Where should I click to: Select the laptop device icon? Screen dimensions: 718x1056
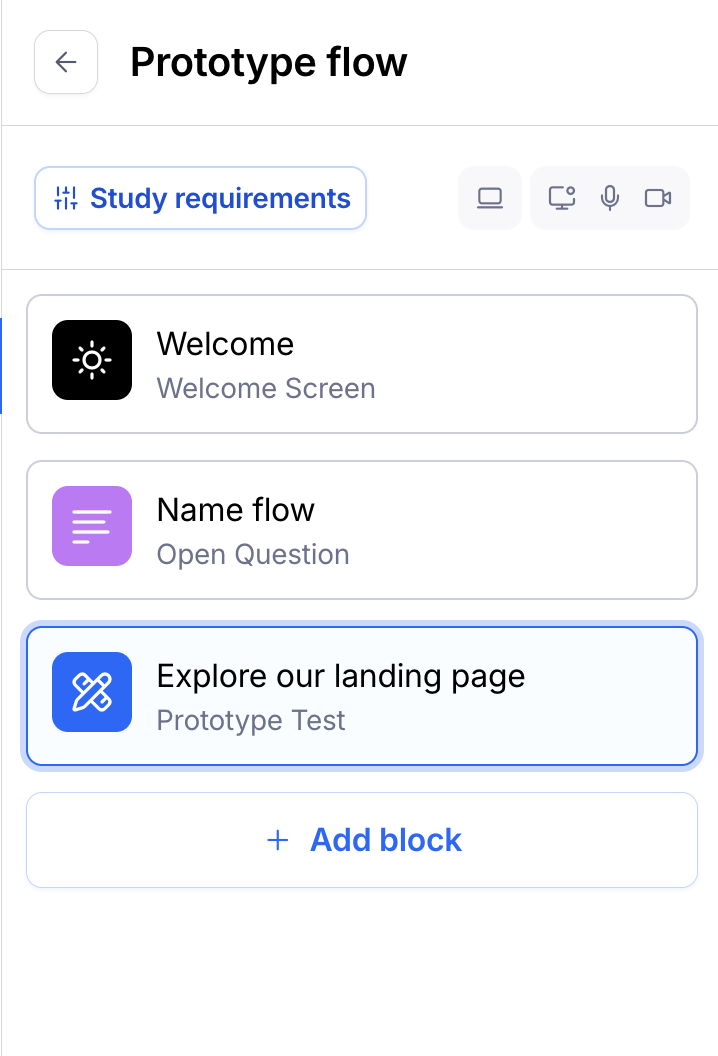[x=489, y=198]
